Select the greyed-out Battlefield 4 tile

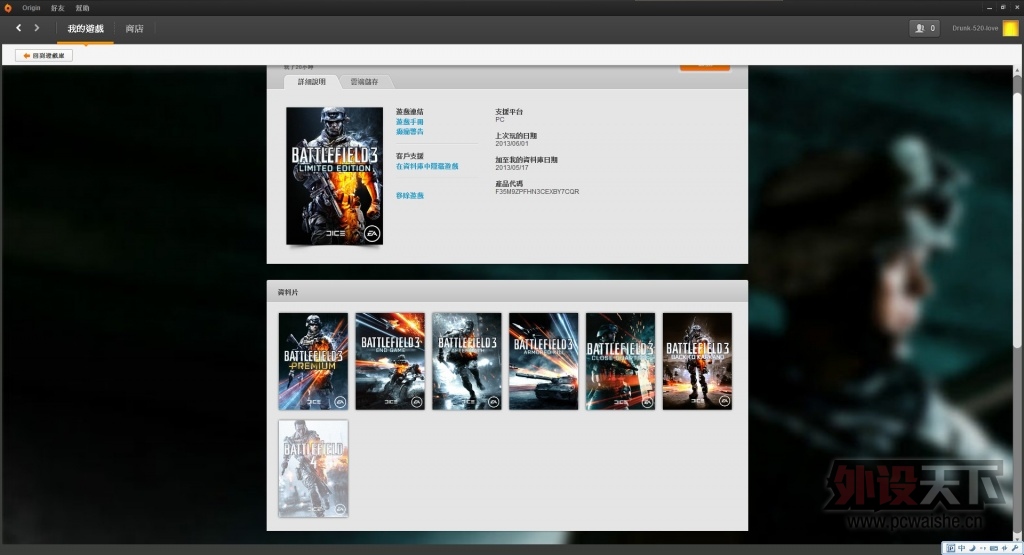click(313, 469)
